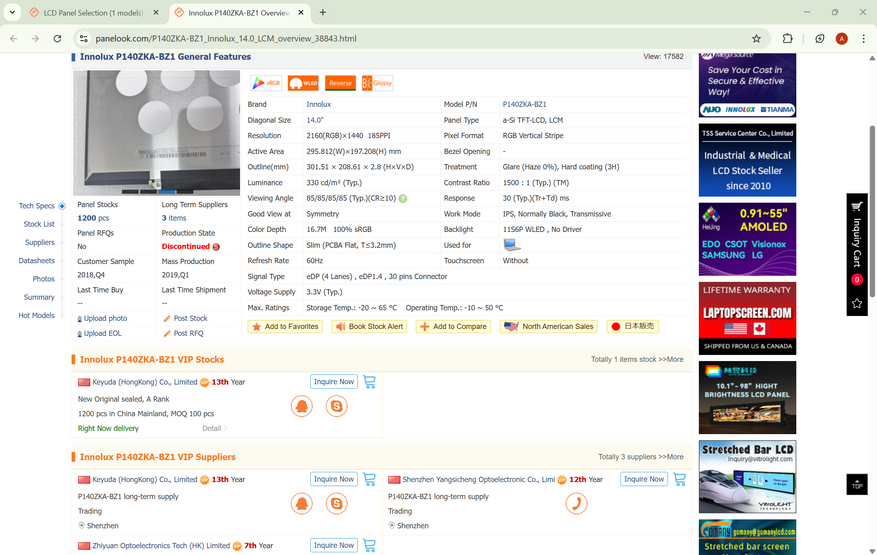Add Shenzhen Yangsicheng supplier to cart icon

coord(680,479)
